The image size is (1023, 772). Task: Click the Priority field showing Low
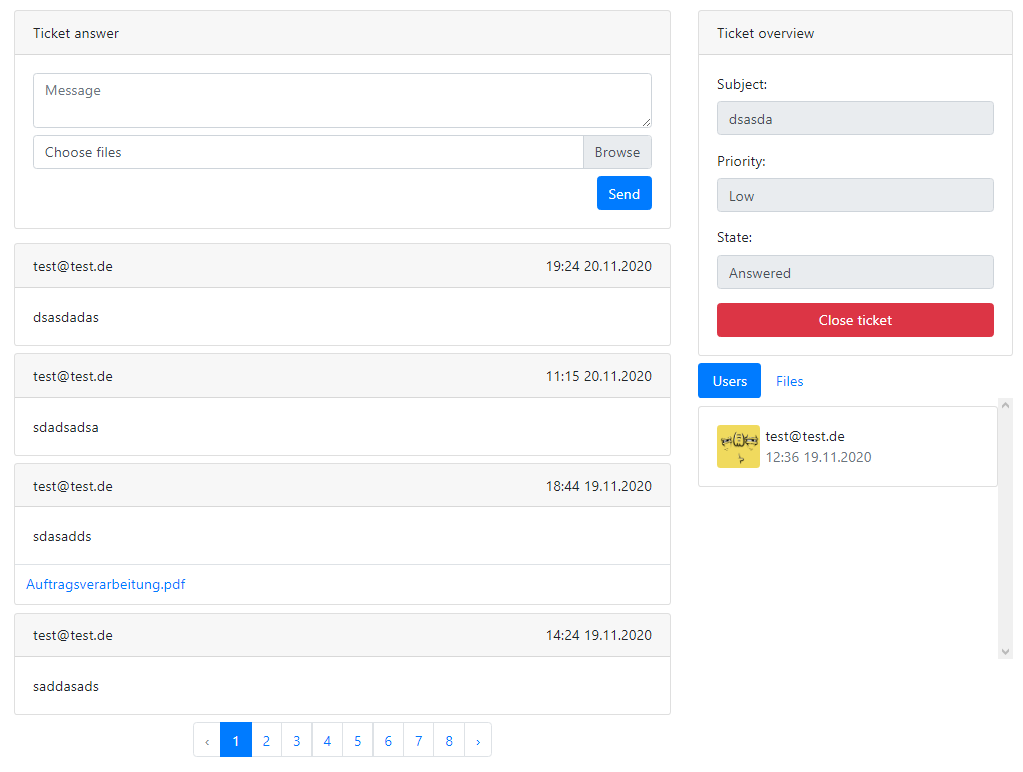[x=855, y=195]
